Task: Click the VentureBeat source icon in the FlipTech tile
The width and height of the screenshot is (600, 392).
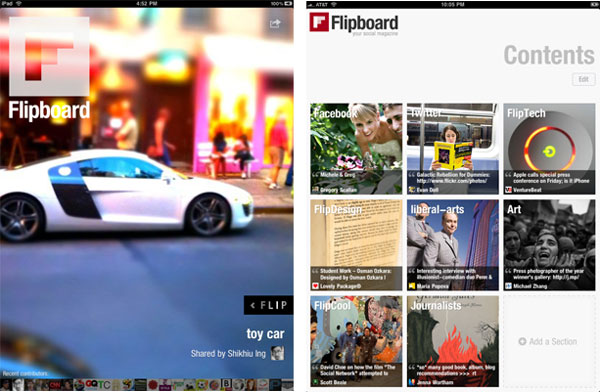Action: [x=508, y=189]
